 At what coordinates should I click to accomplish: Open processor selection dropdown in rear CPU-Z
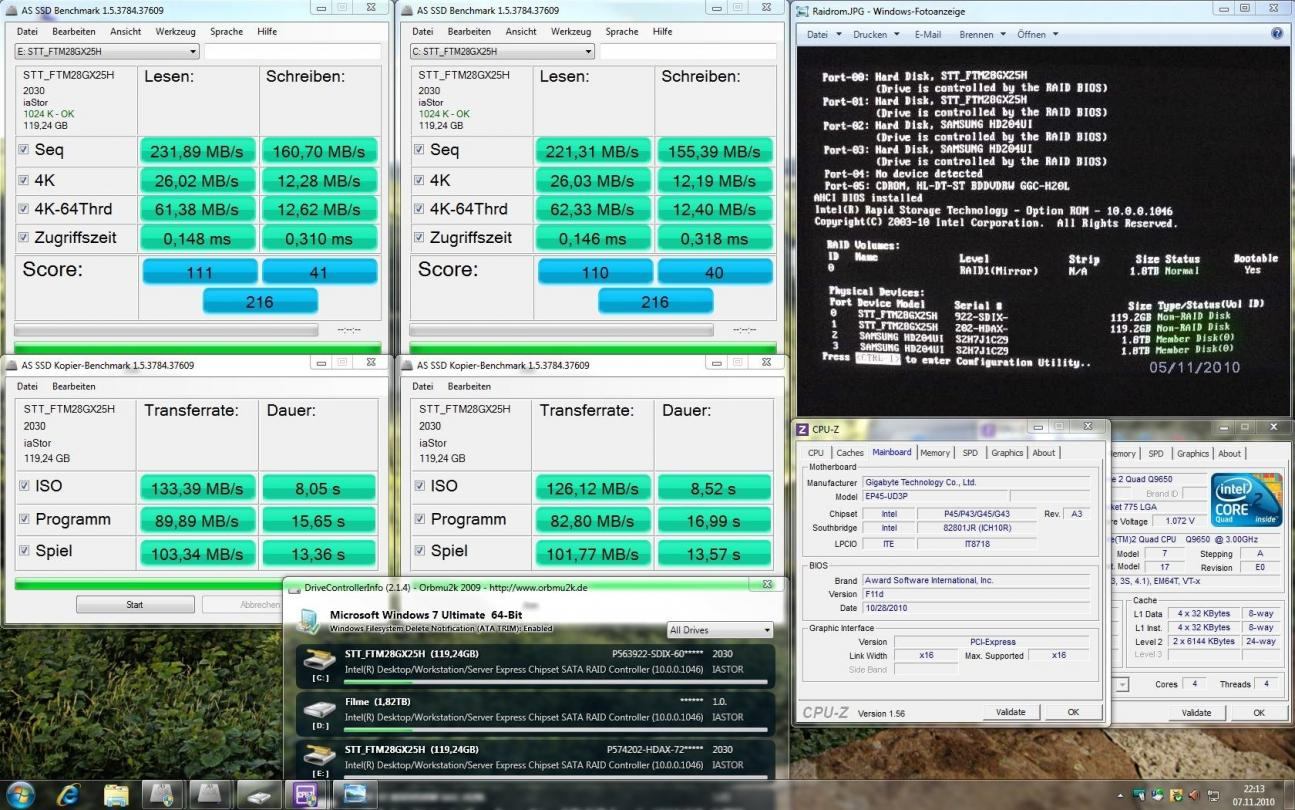point(1121,684)
